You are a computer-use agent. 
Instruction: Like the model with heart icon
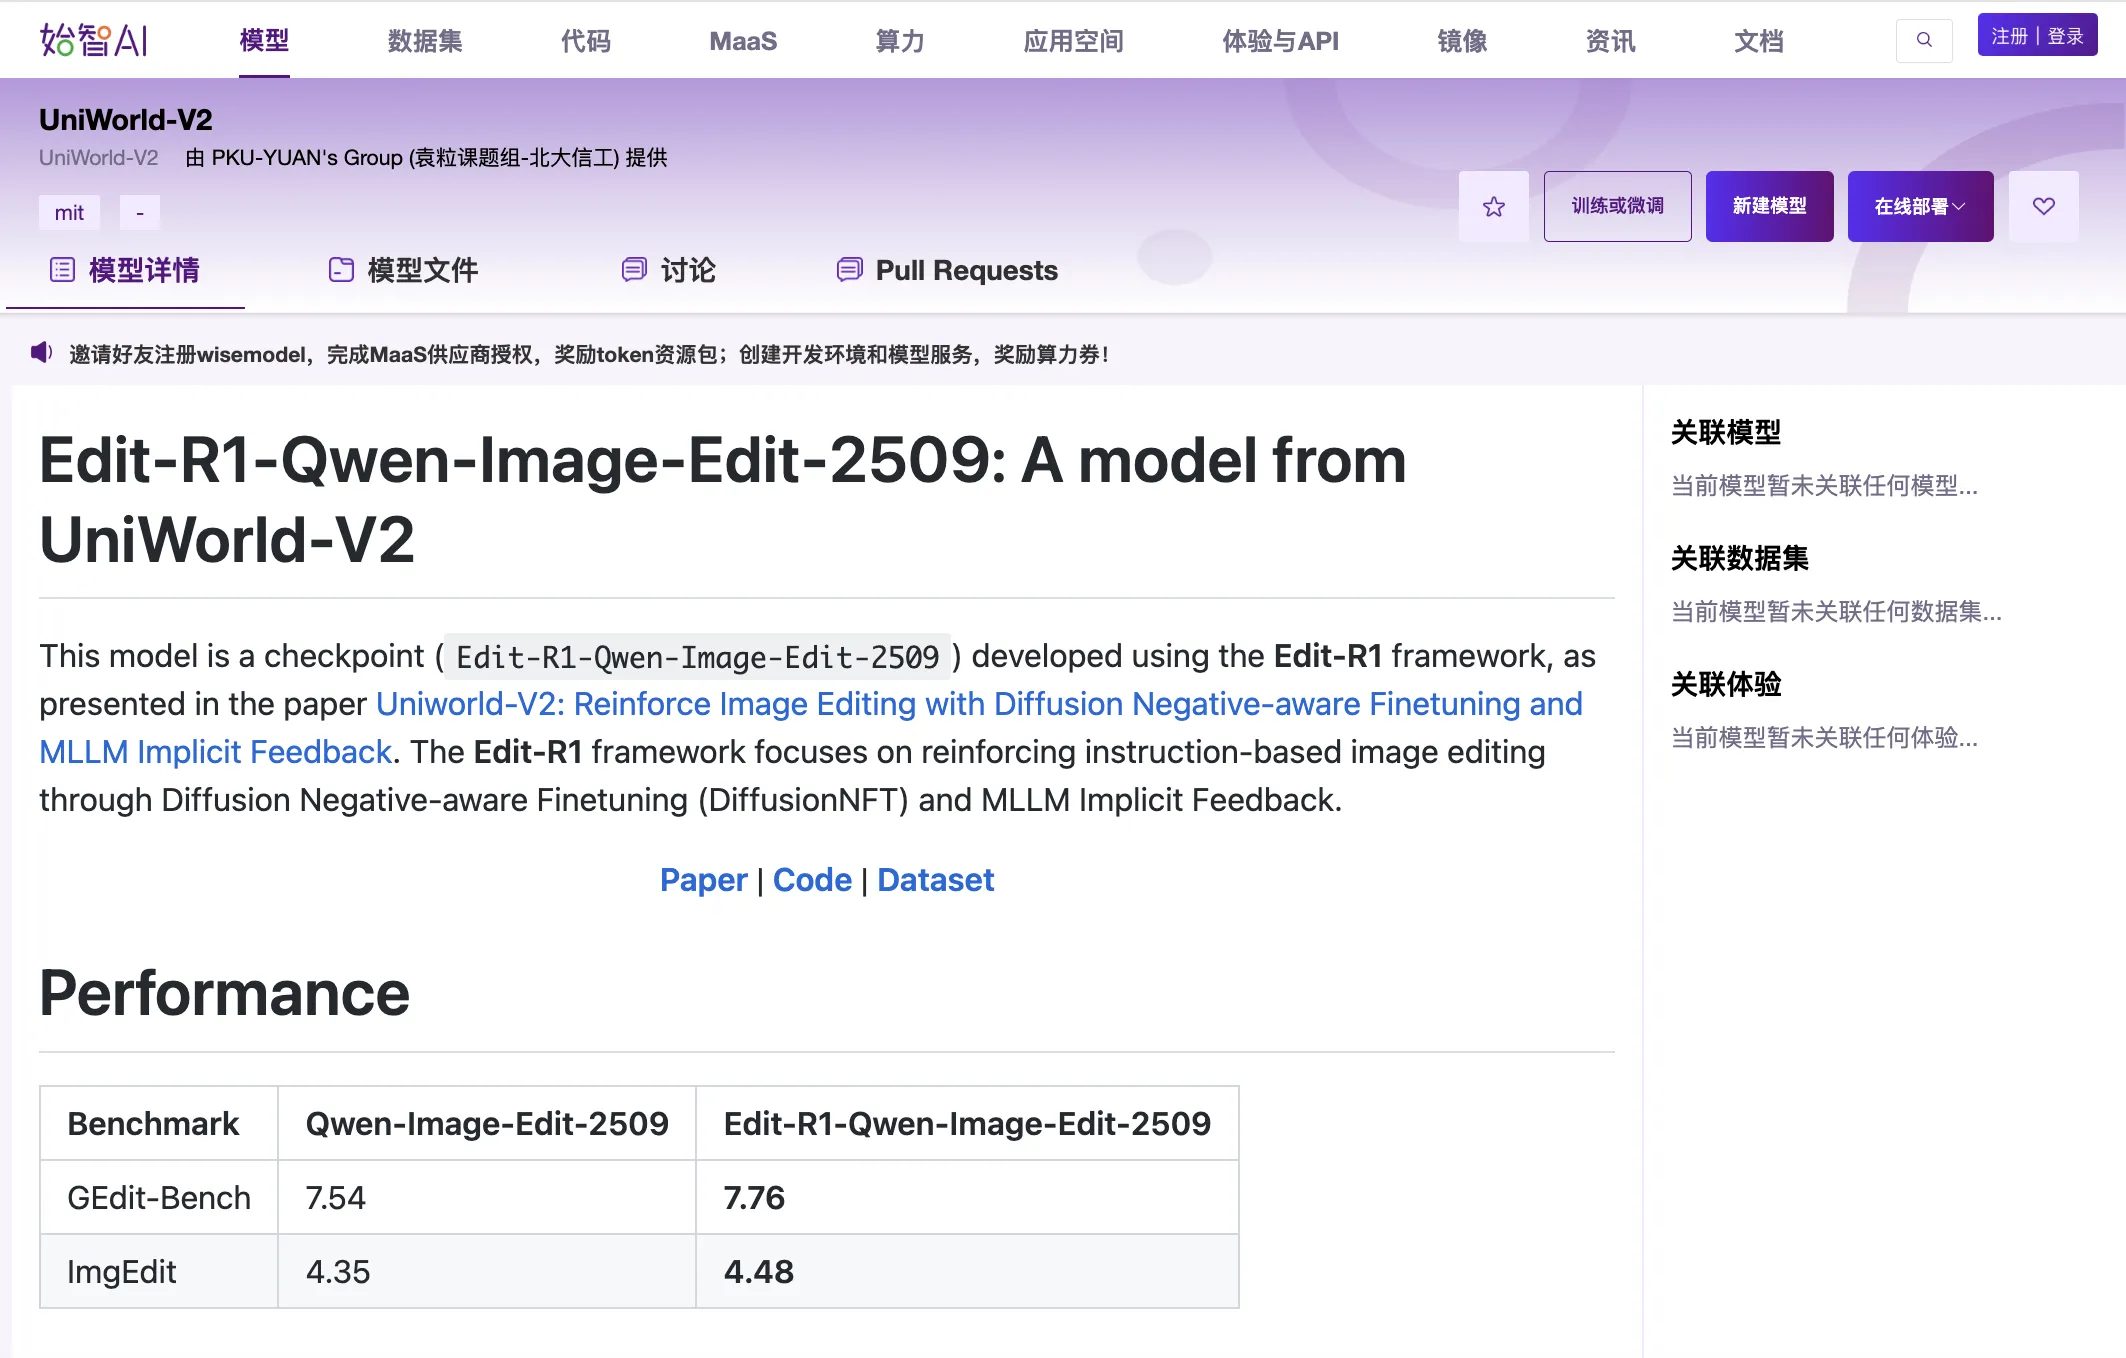point(2043,206)
